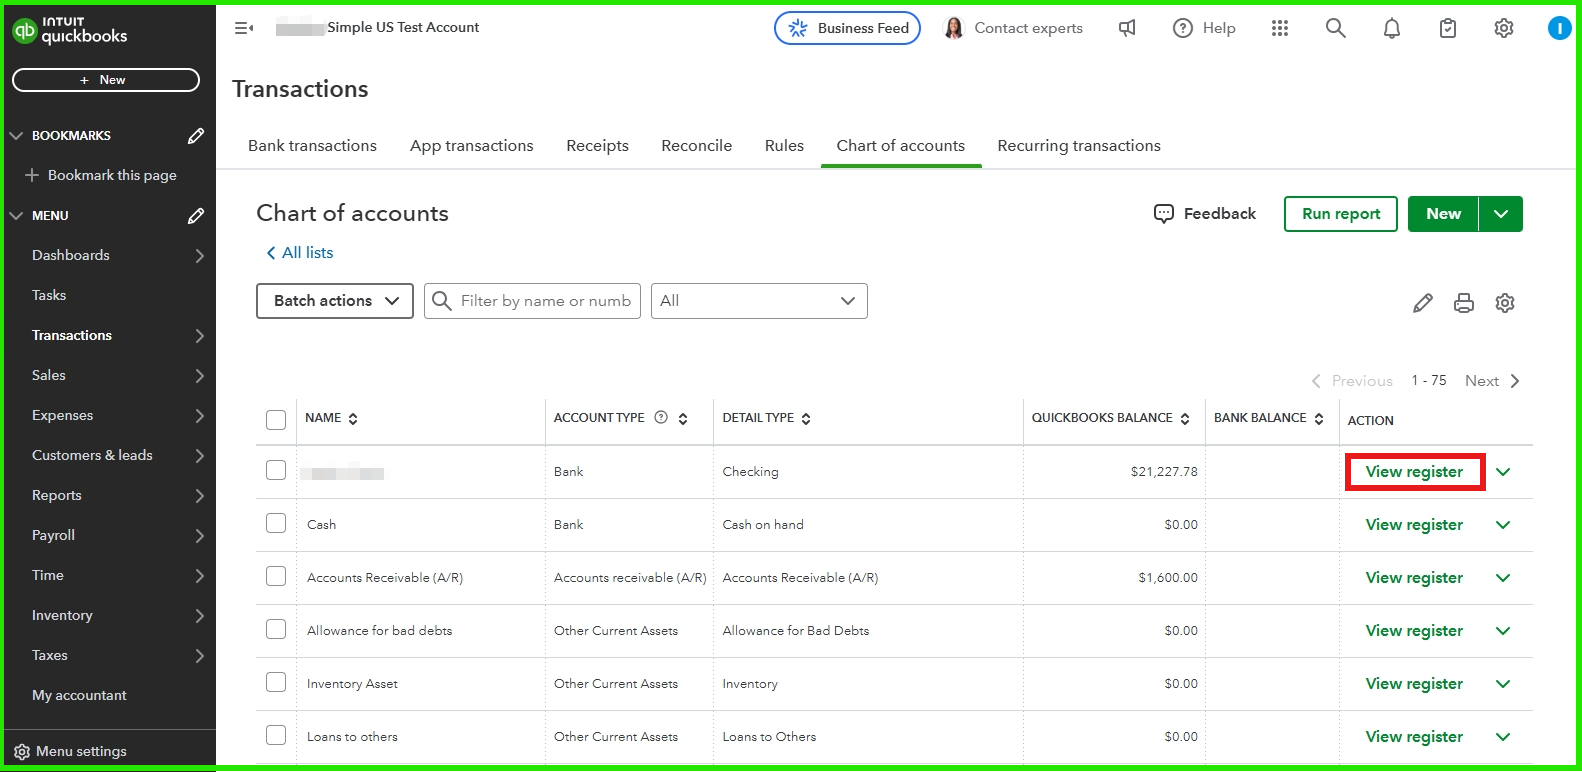Click the QuickBooks logo in sidebar

pos(69,31)
